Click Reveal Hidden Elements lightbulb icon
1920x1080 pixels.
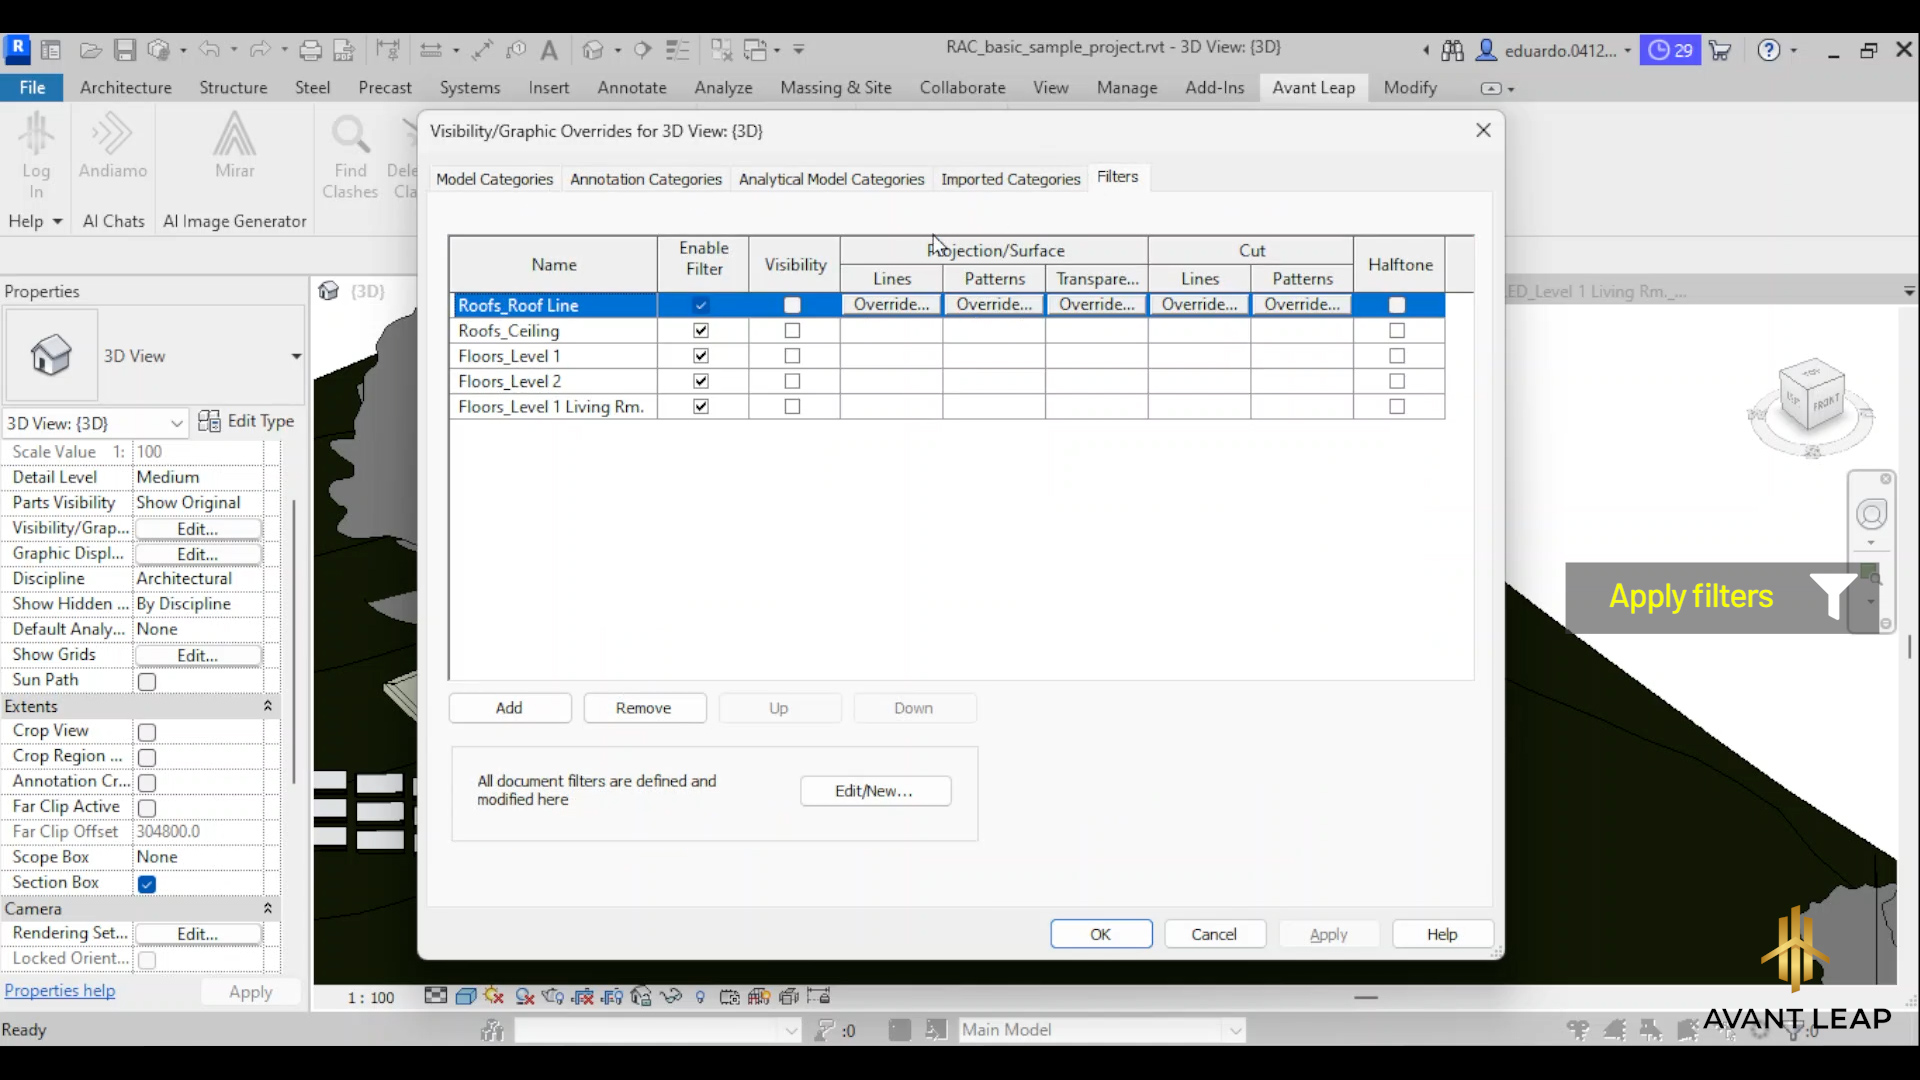point(700,996)
